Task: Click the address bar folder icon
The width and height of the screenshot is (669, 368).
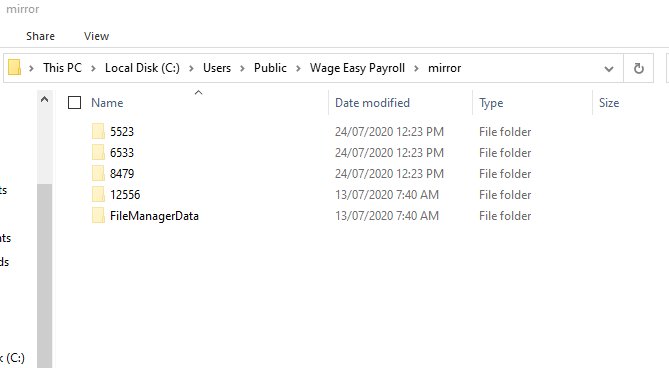Action: (x=15, y=67)
